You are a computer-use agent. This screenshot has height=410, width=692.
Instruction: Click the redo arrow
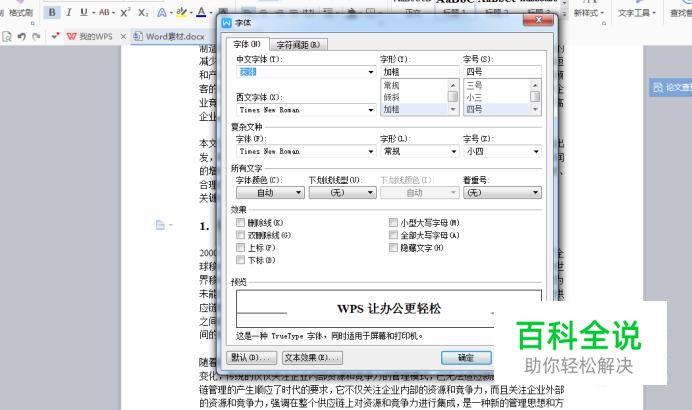[36, 37]
